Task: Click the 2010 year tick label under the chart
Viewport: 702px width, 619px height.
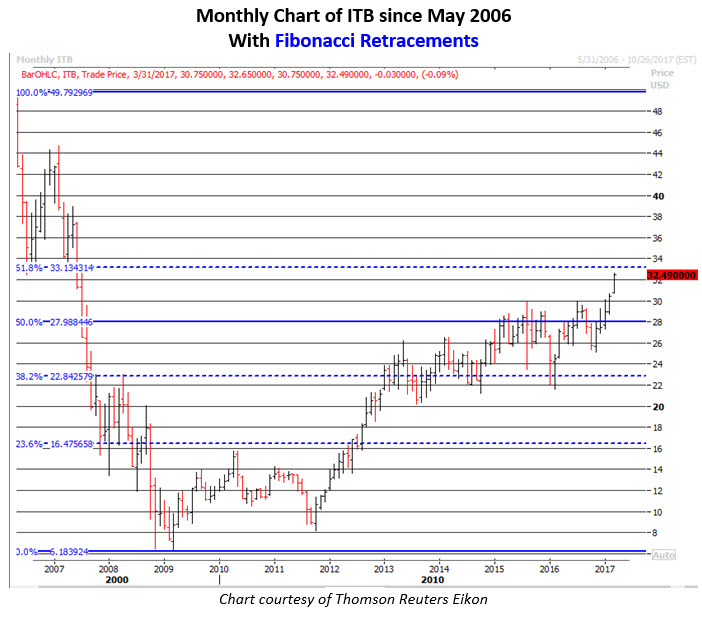Action: (219, 569)
